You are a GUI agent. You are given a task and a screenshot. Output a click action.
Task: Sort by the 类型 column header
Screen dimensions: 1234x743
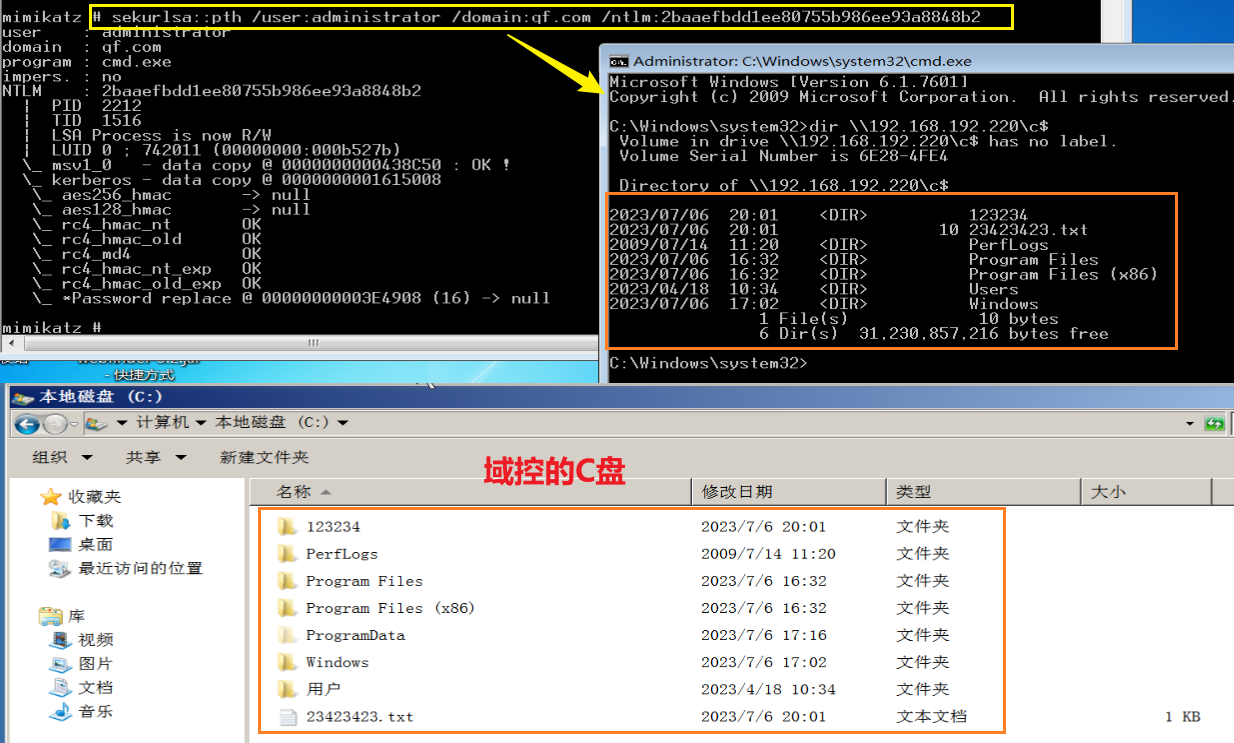click(984, 492)
